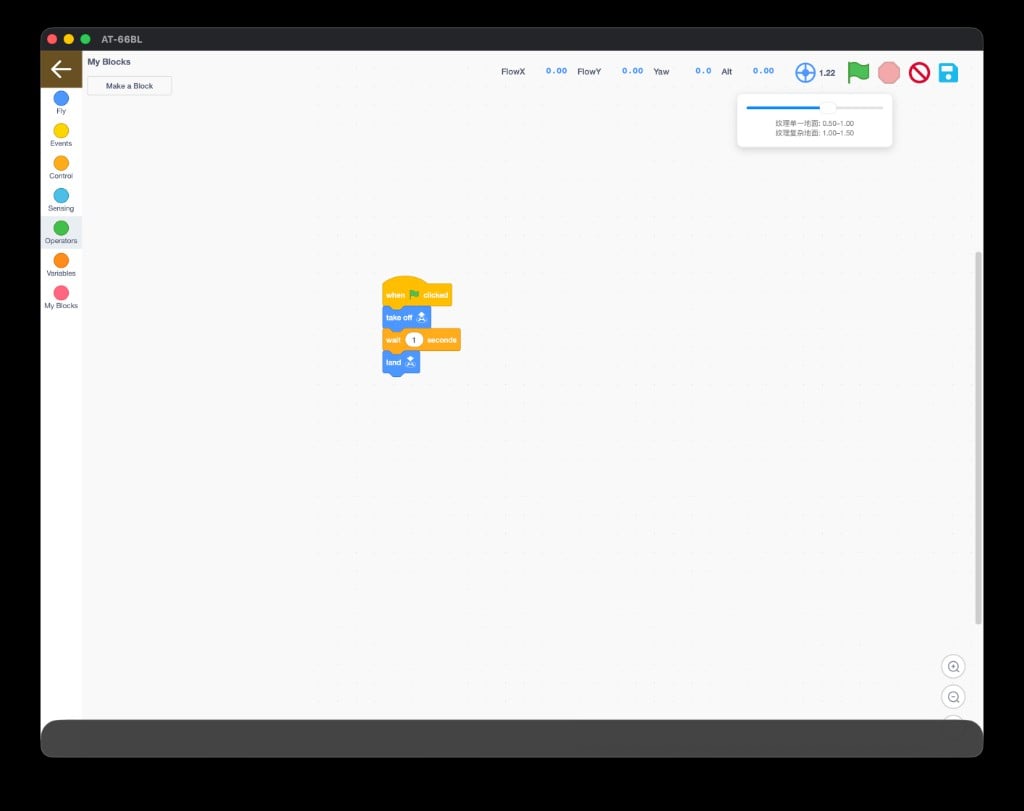Viewport: 1024px width, 811px height.
Task: Click the Make a Block button
Action: tap(129, 86)
